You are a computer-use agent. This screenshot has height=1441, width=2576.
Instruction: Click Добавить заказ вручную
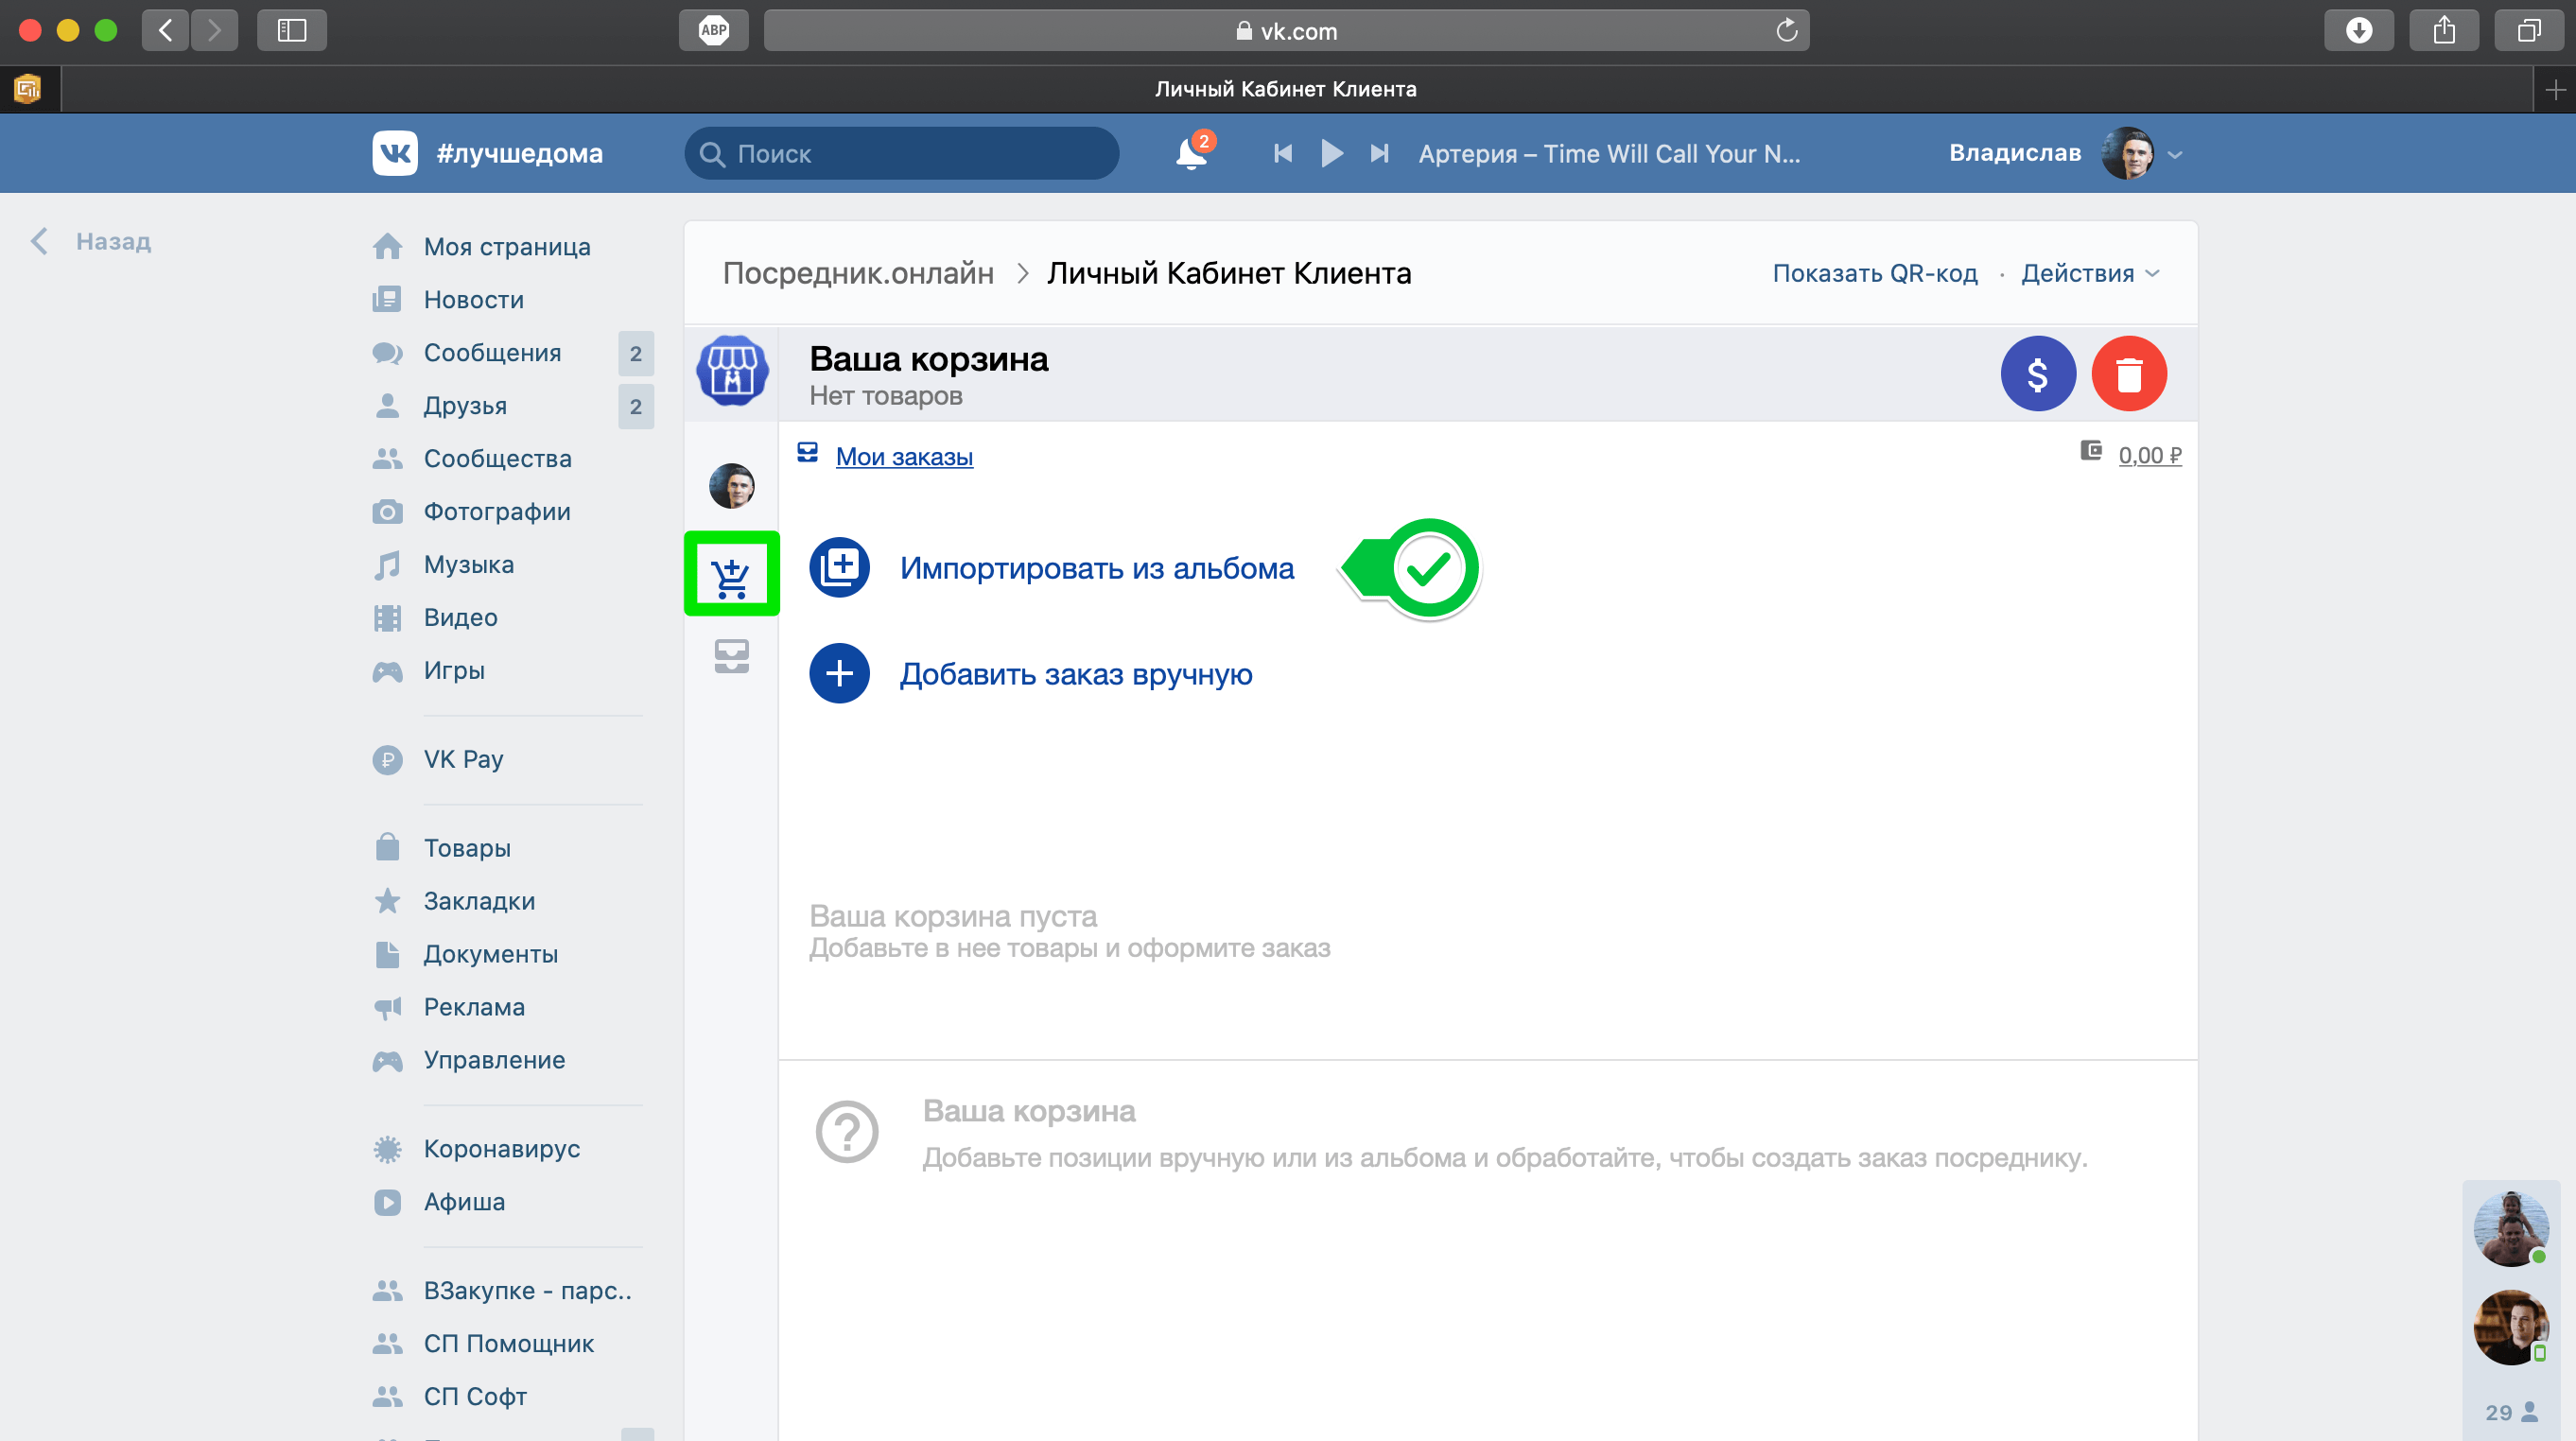(1075, 674)
